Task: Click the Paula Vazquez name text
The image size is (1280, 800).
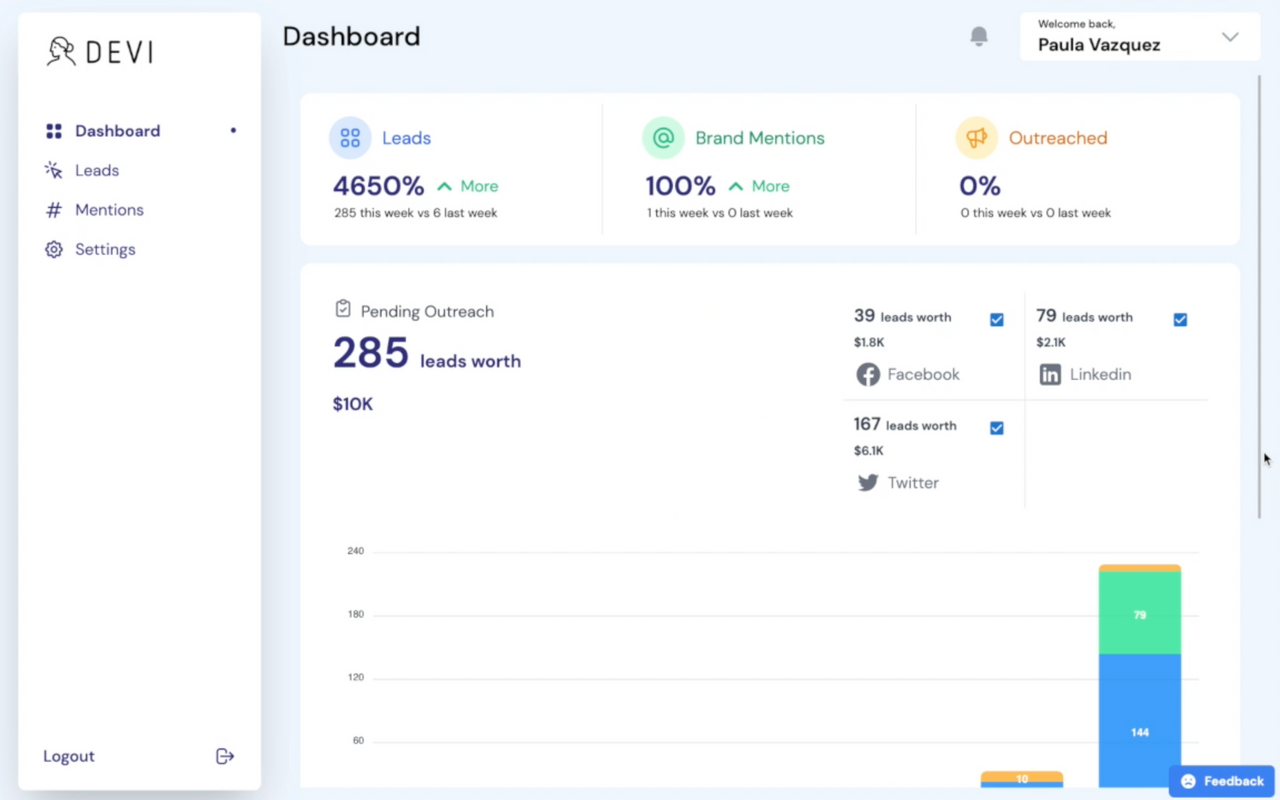Action: tap(1099, 45)
